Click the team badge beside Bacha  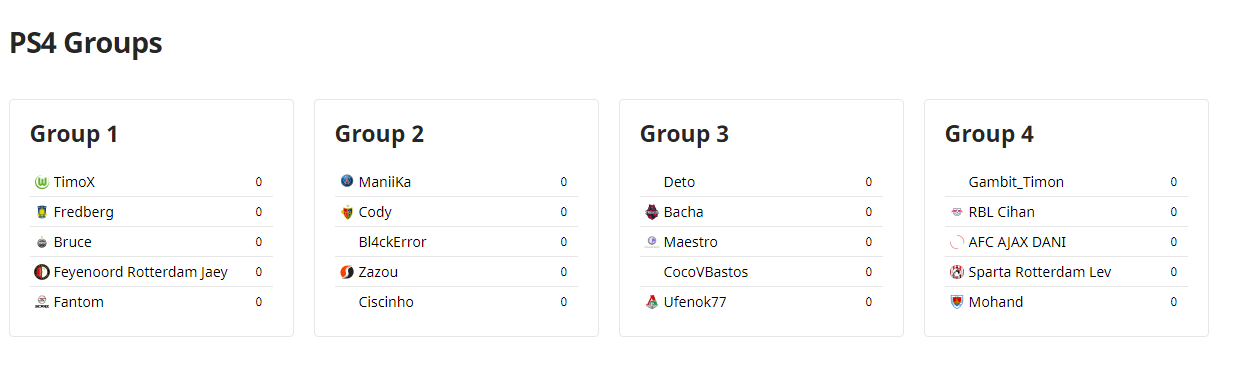click(652, 212)
